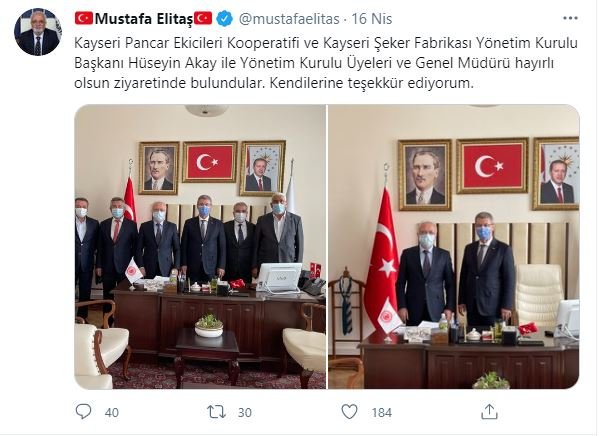Open the left group photo
The width and height of the screenshot is (599, 436).
(200, 246)
